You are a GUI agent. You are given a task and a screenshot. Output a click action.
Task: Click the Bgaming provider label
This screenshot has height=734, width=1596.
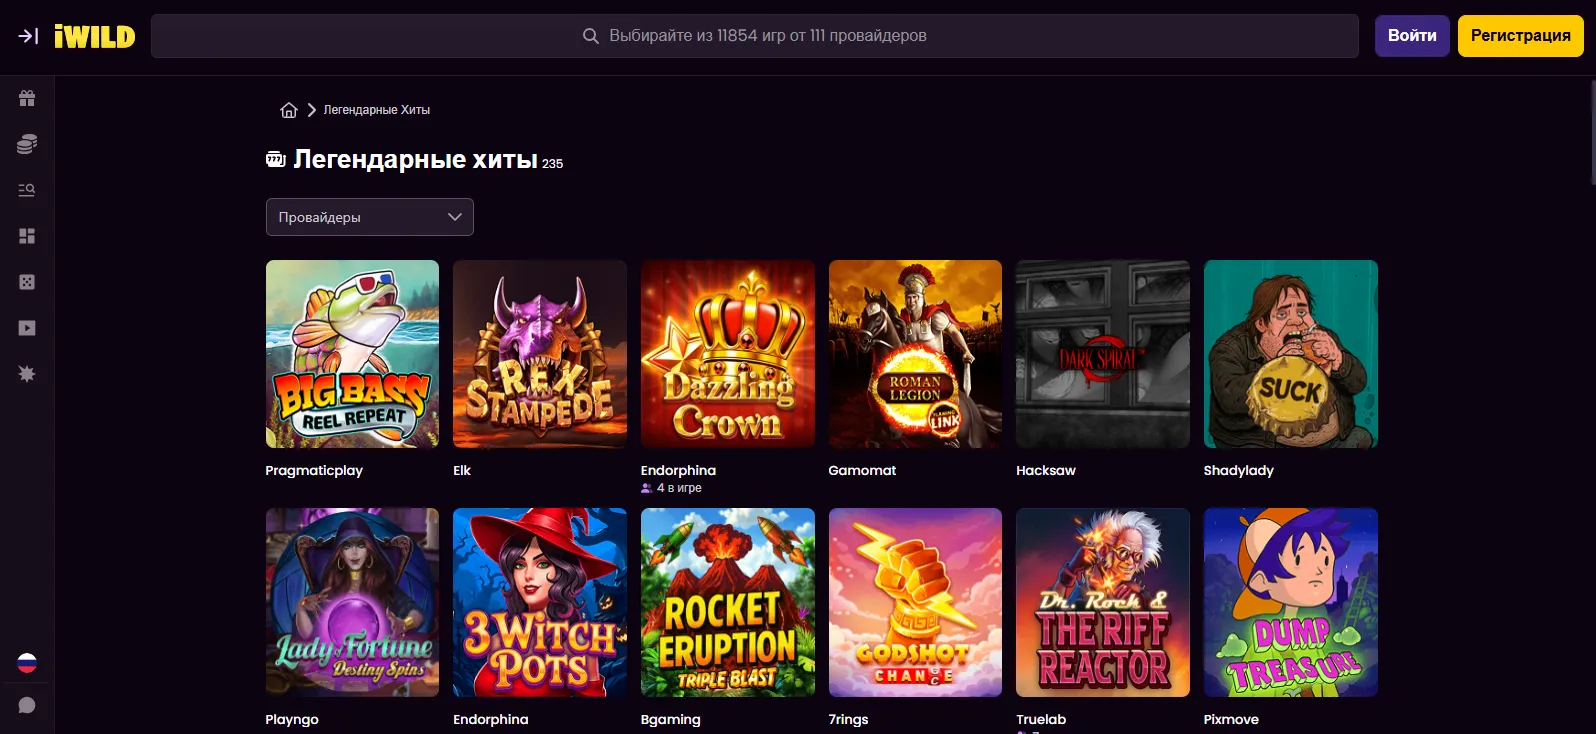pyautogui.click(x=671, y=720)
